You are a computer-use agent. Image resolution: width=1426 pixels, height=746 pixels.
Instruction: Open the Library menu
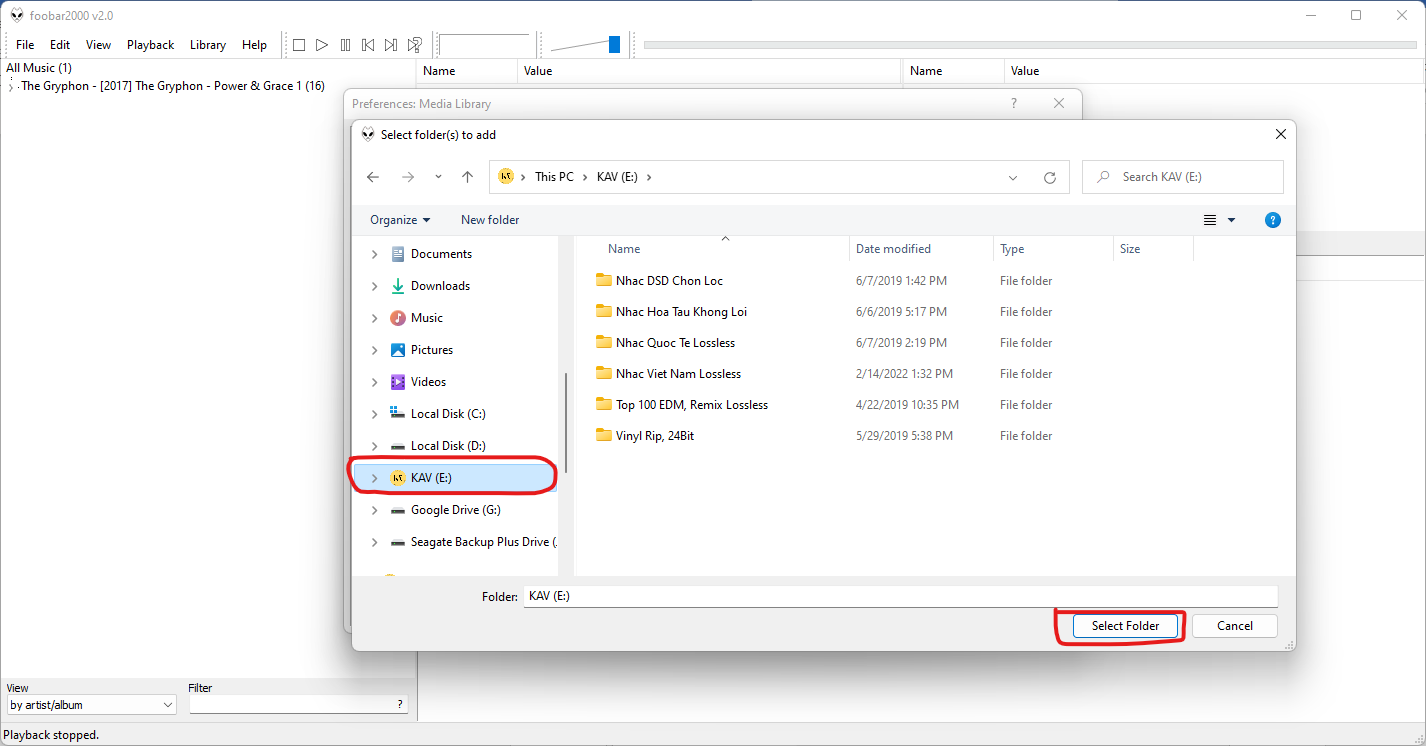(208, 45)
